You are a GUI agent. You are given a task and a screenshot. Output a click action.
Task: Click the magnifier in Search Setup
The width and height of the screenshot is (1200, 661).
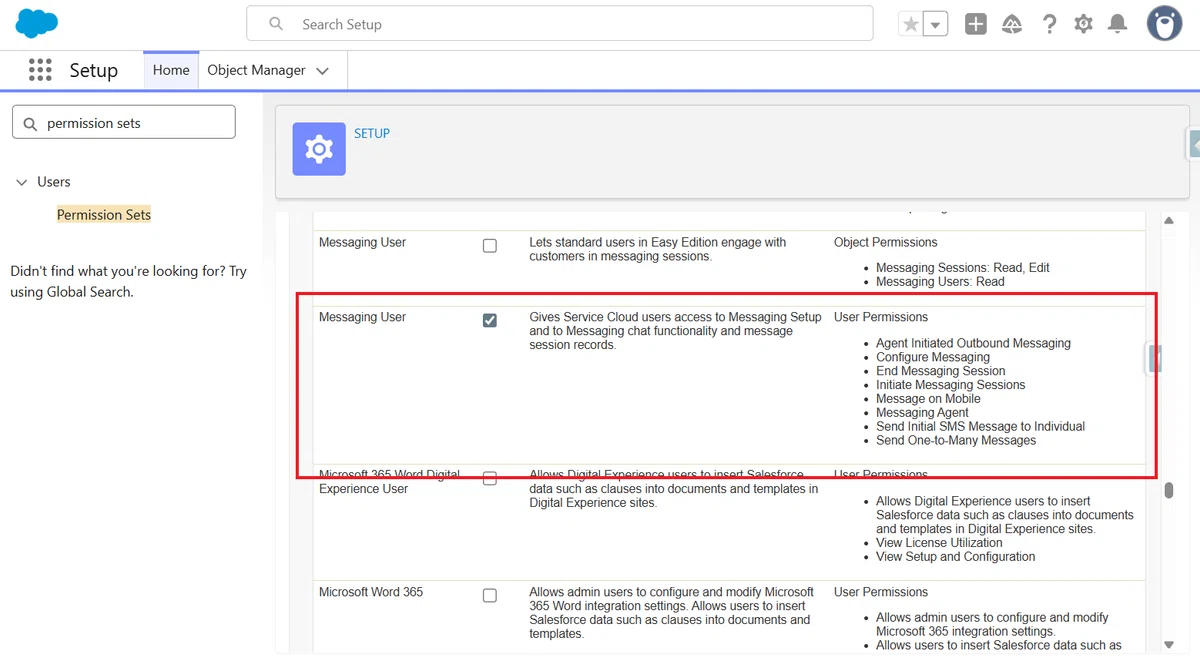277,24
